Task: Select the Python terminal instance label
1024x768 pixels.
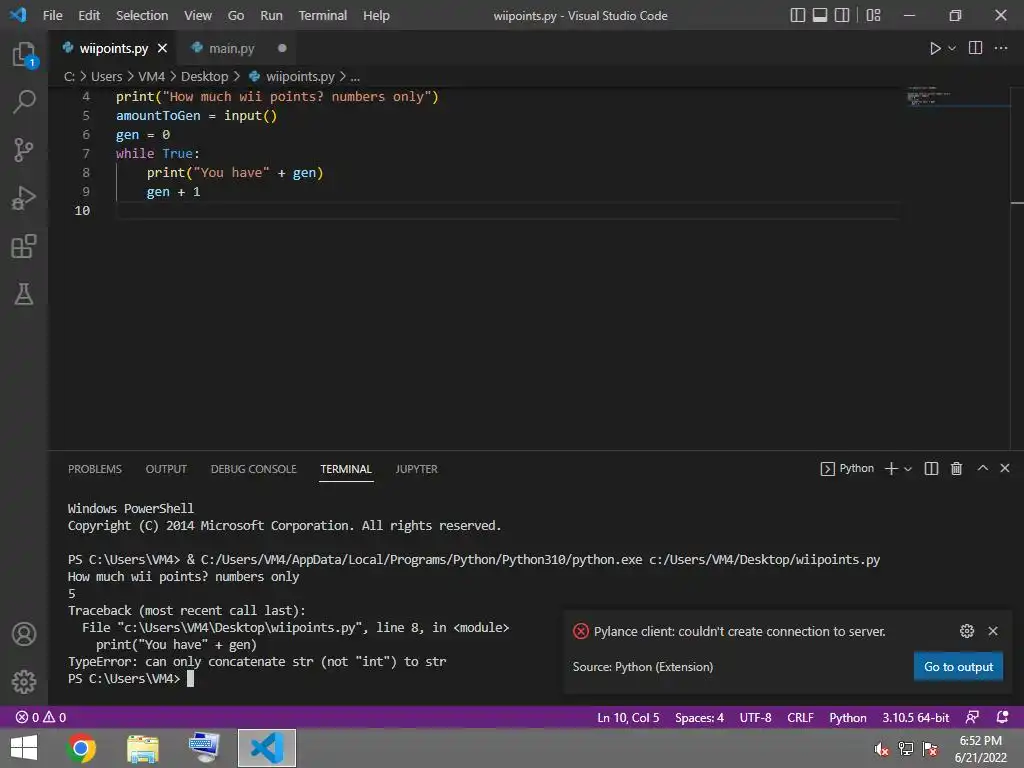Action: point(847,468)
